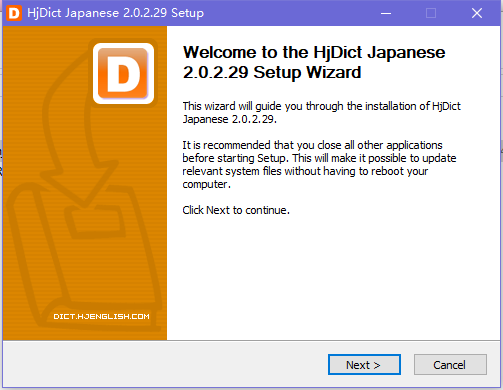
Task: Click the This wizard will guide you text
Action: tap(321, 106)
